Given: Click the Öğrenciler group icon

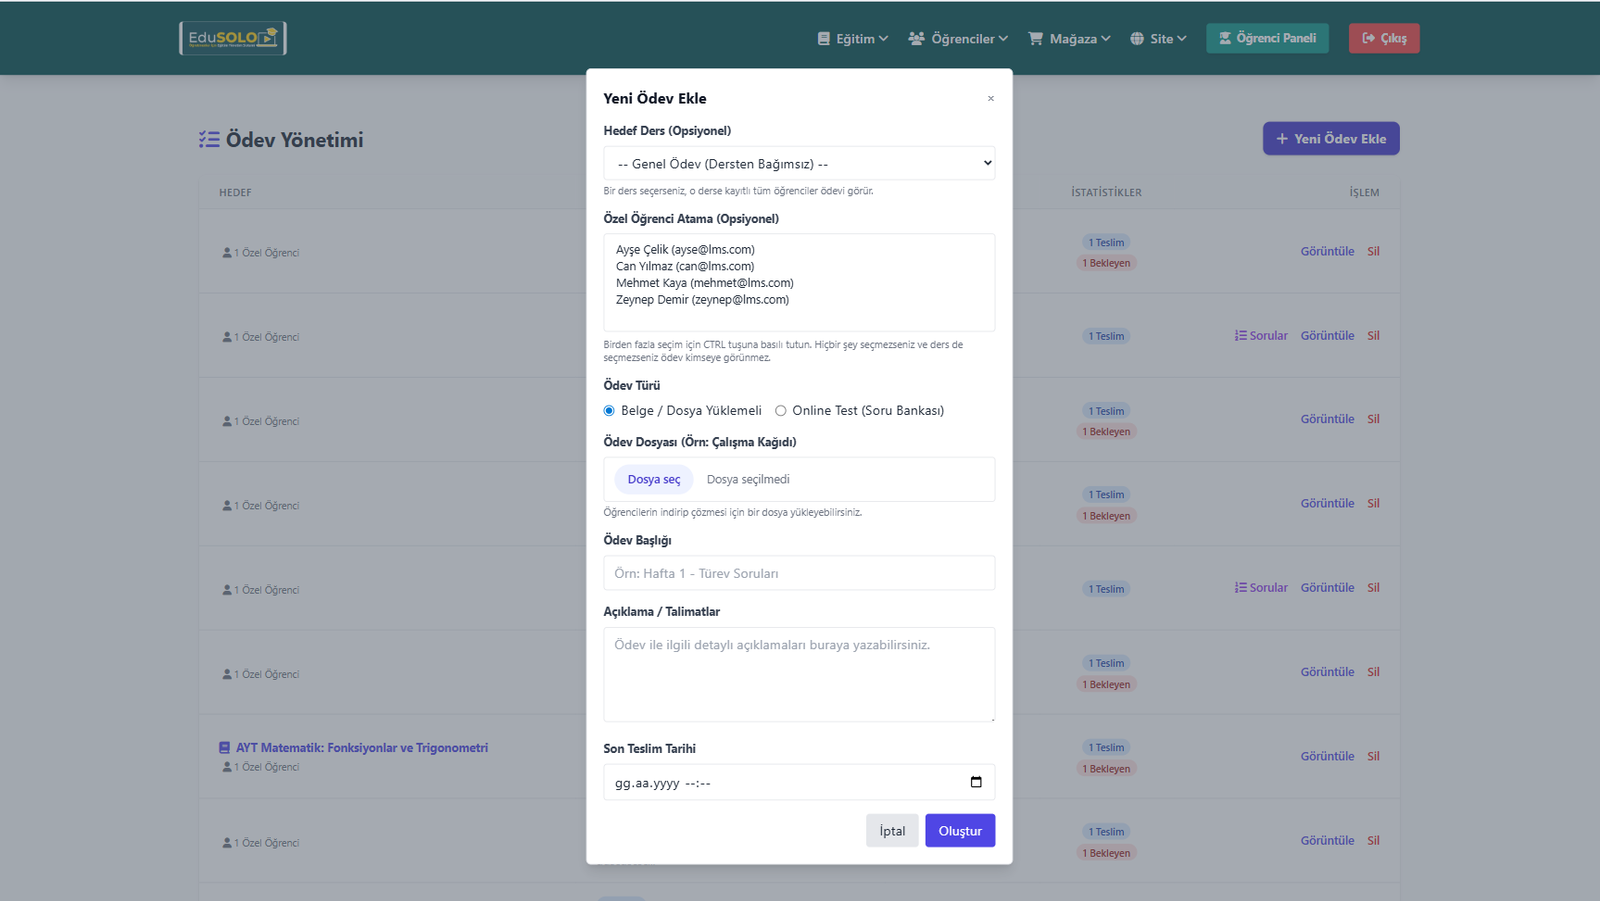Looking at the screenshot, I should coord(916,39).
